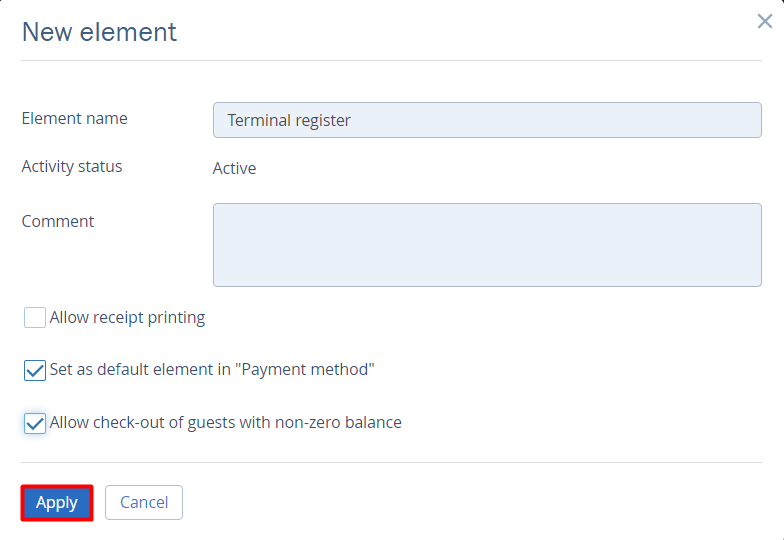Untick non-zero balance check-out checkbox
This screenshot has width=784, height=540.
35,423
